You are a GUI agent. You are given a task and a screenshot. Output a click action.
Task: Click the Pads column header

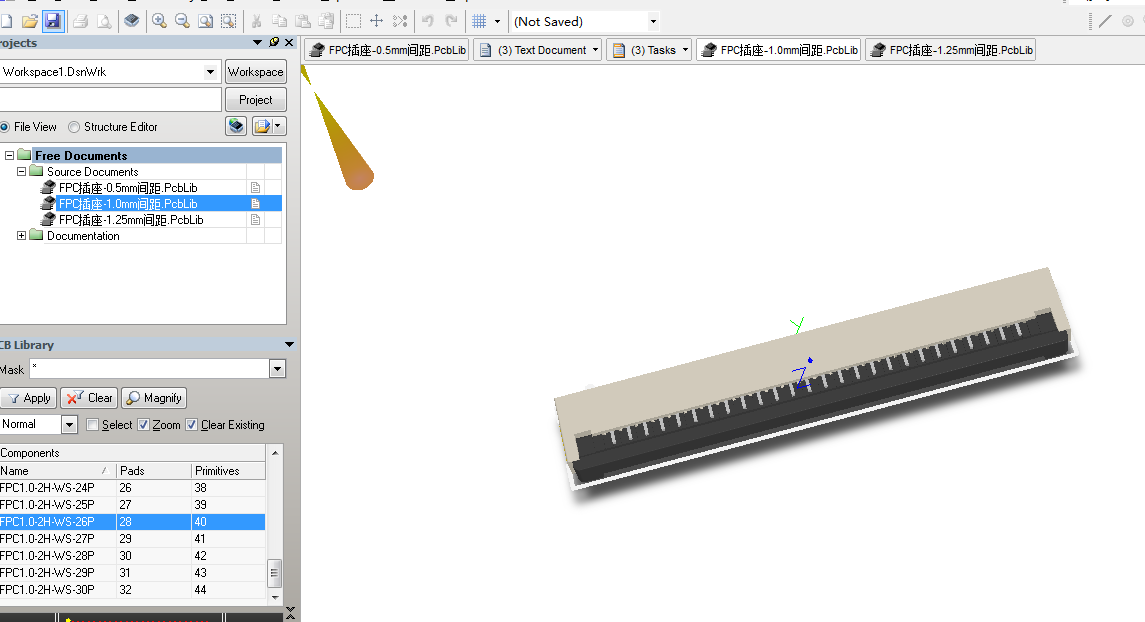(x=153, y=471)
